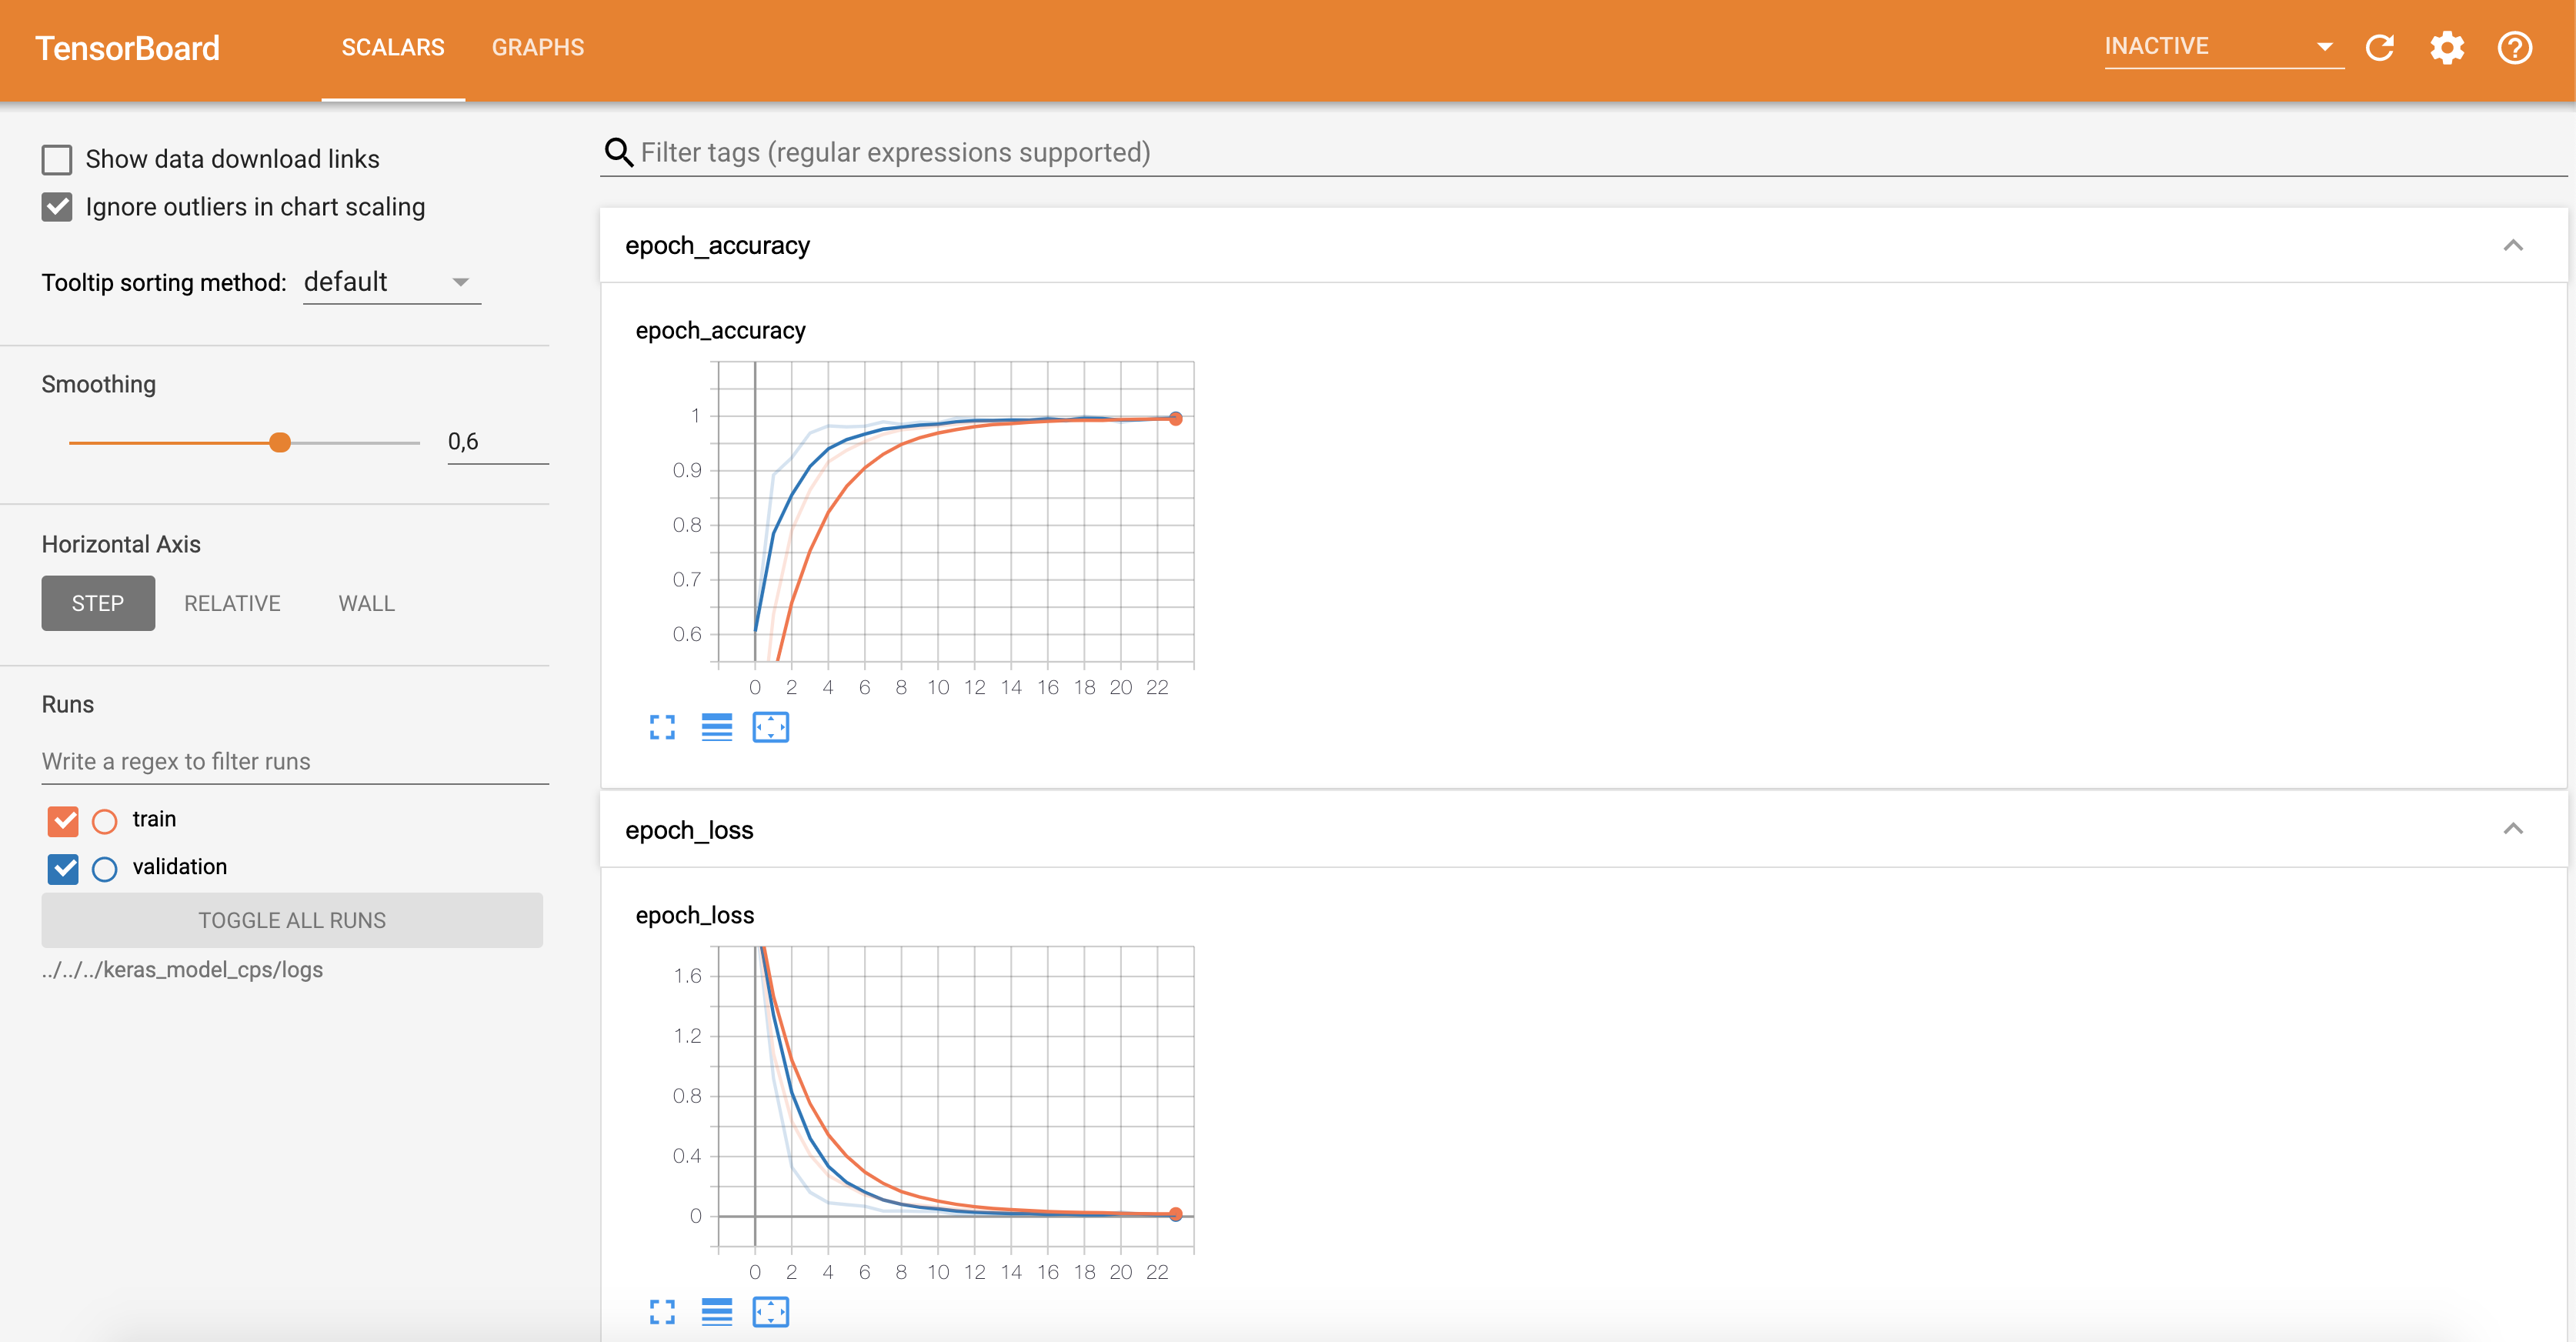
Task: Open the settings gear icon
Action: point(2446,47)
